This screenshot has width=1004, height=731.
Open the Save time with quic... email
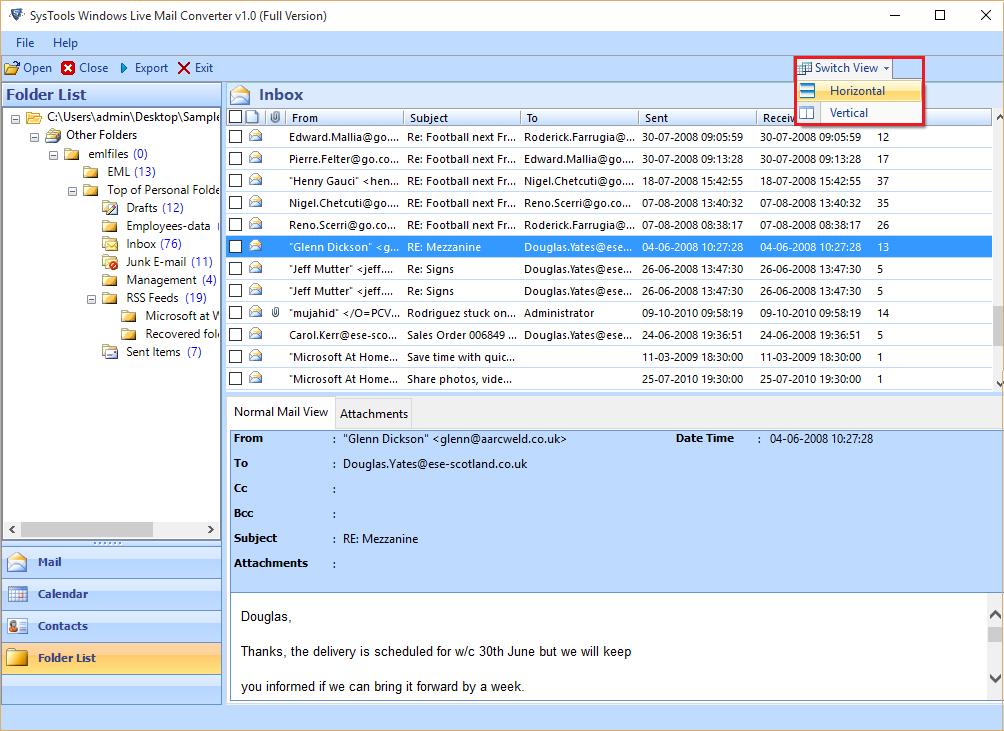point(608,357)
